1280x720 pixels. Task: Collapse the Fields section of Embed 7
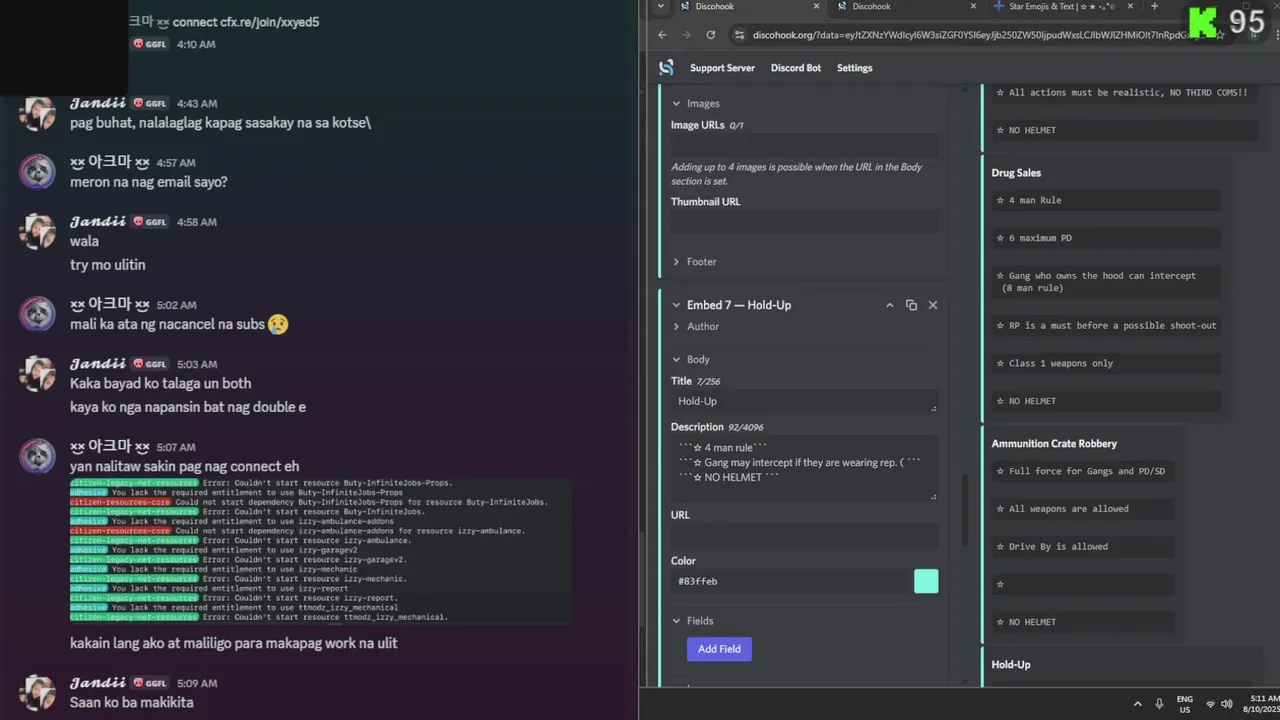click(x=692, y=621)
